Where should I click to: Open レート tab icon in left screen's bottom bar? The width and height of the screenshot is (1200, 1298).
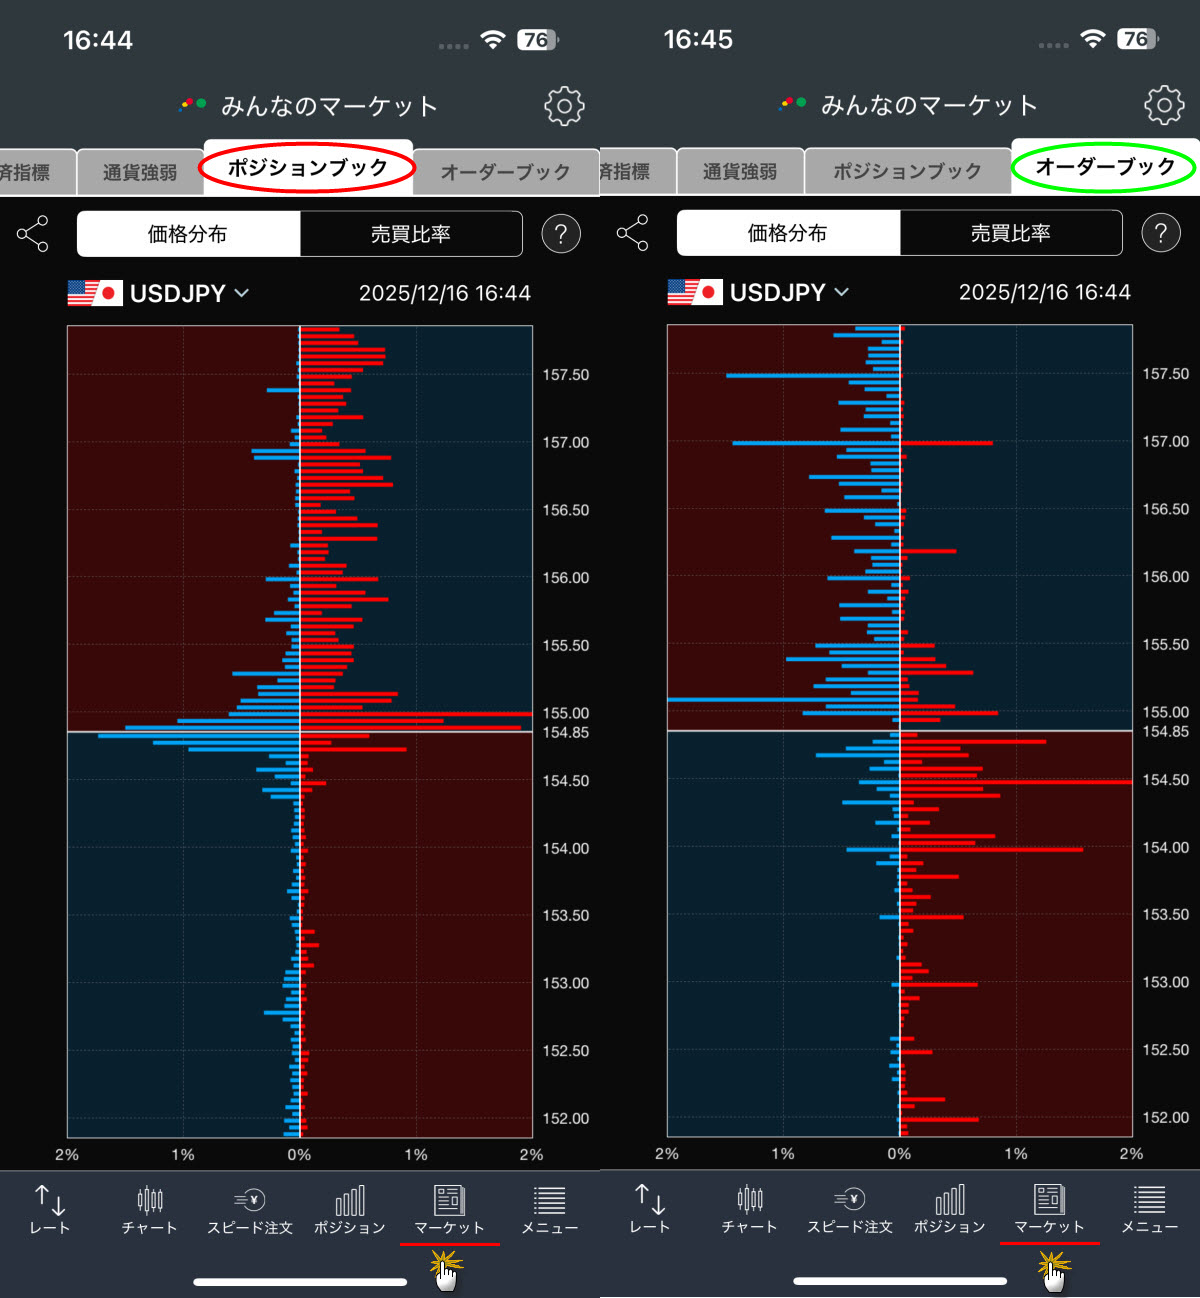[x=49, y=1209]
